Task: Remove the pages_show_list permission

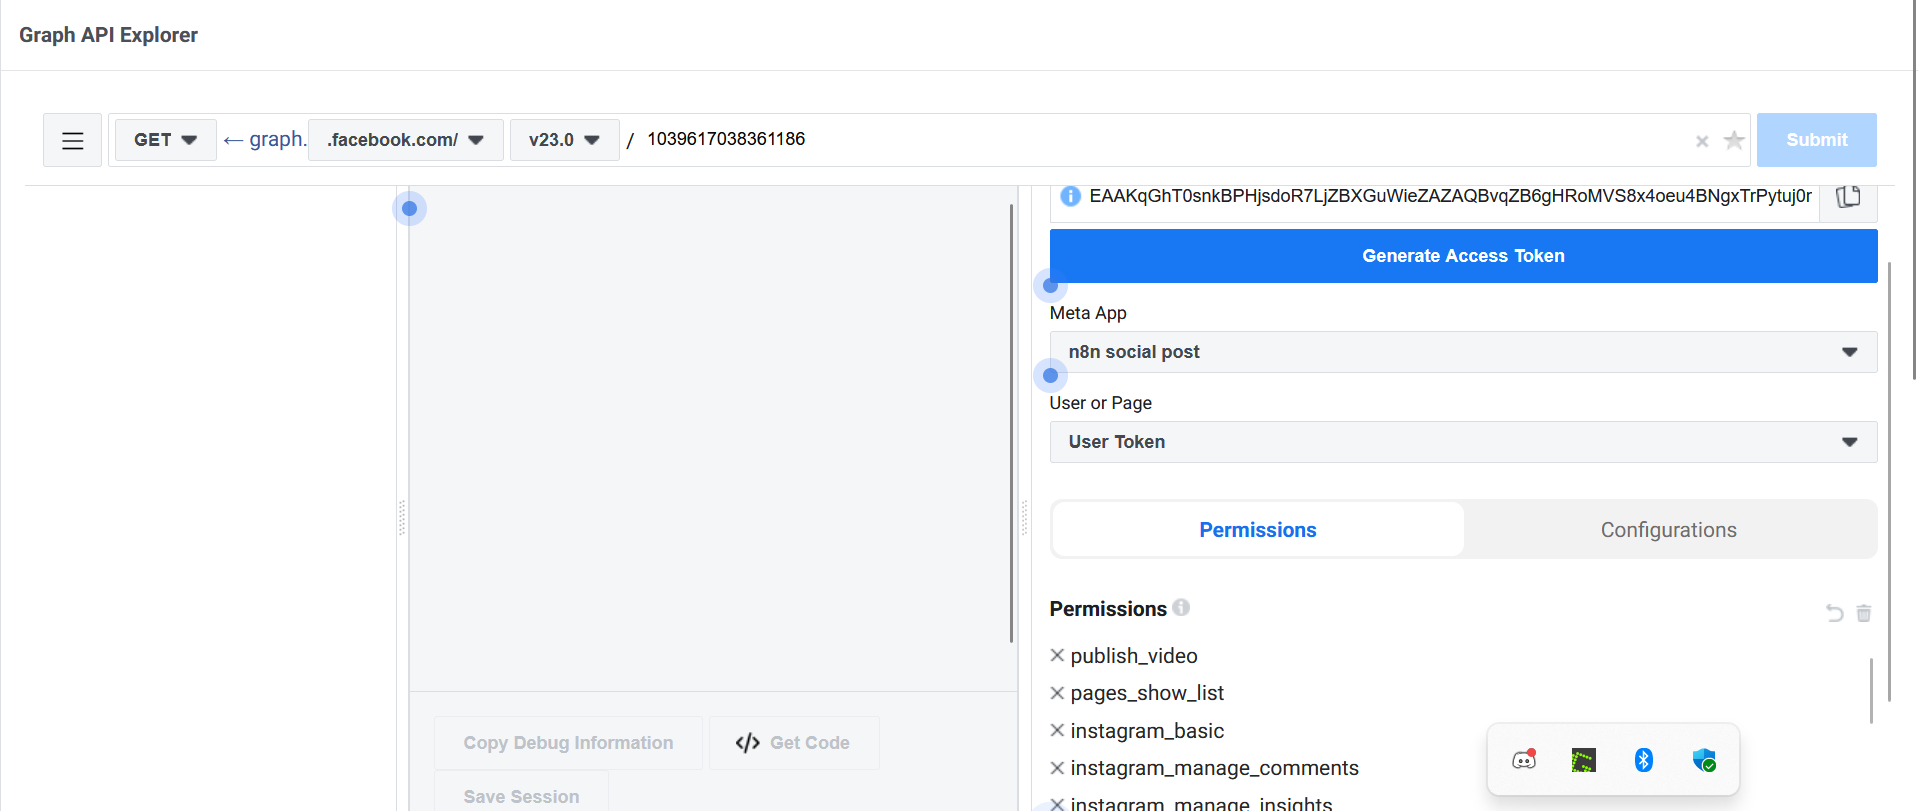Action: point(1057,693)
